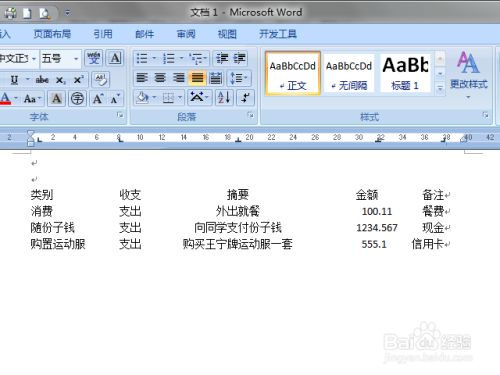
Task: Click the increase indent icon
Action: click(x=239, y=59)
